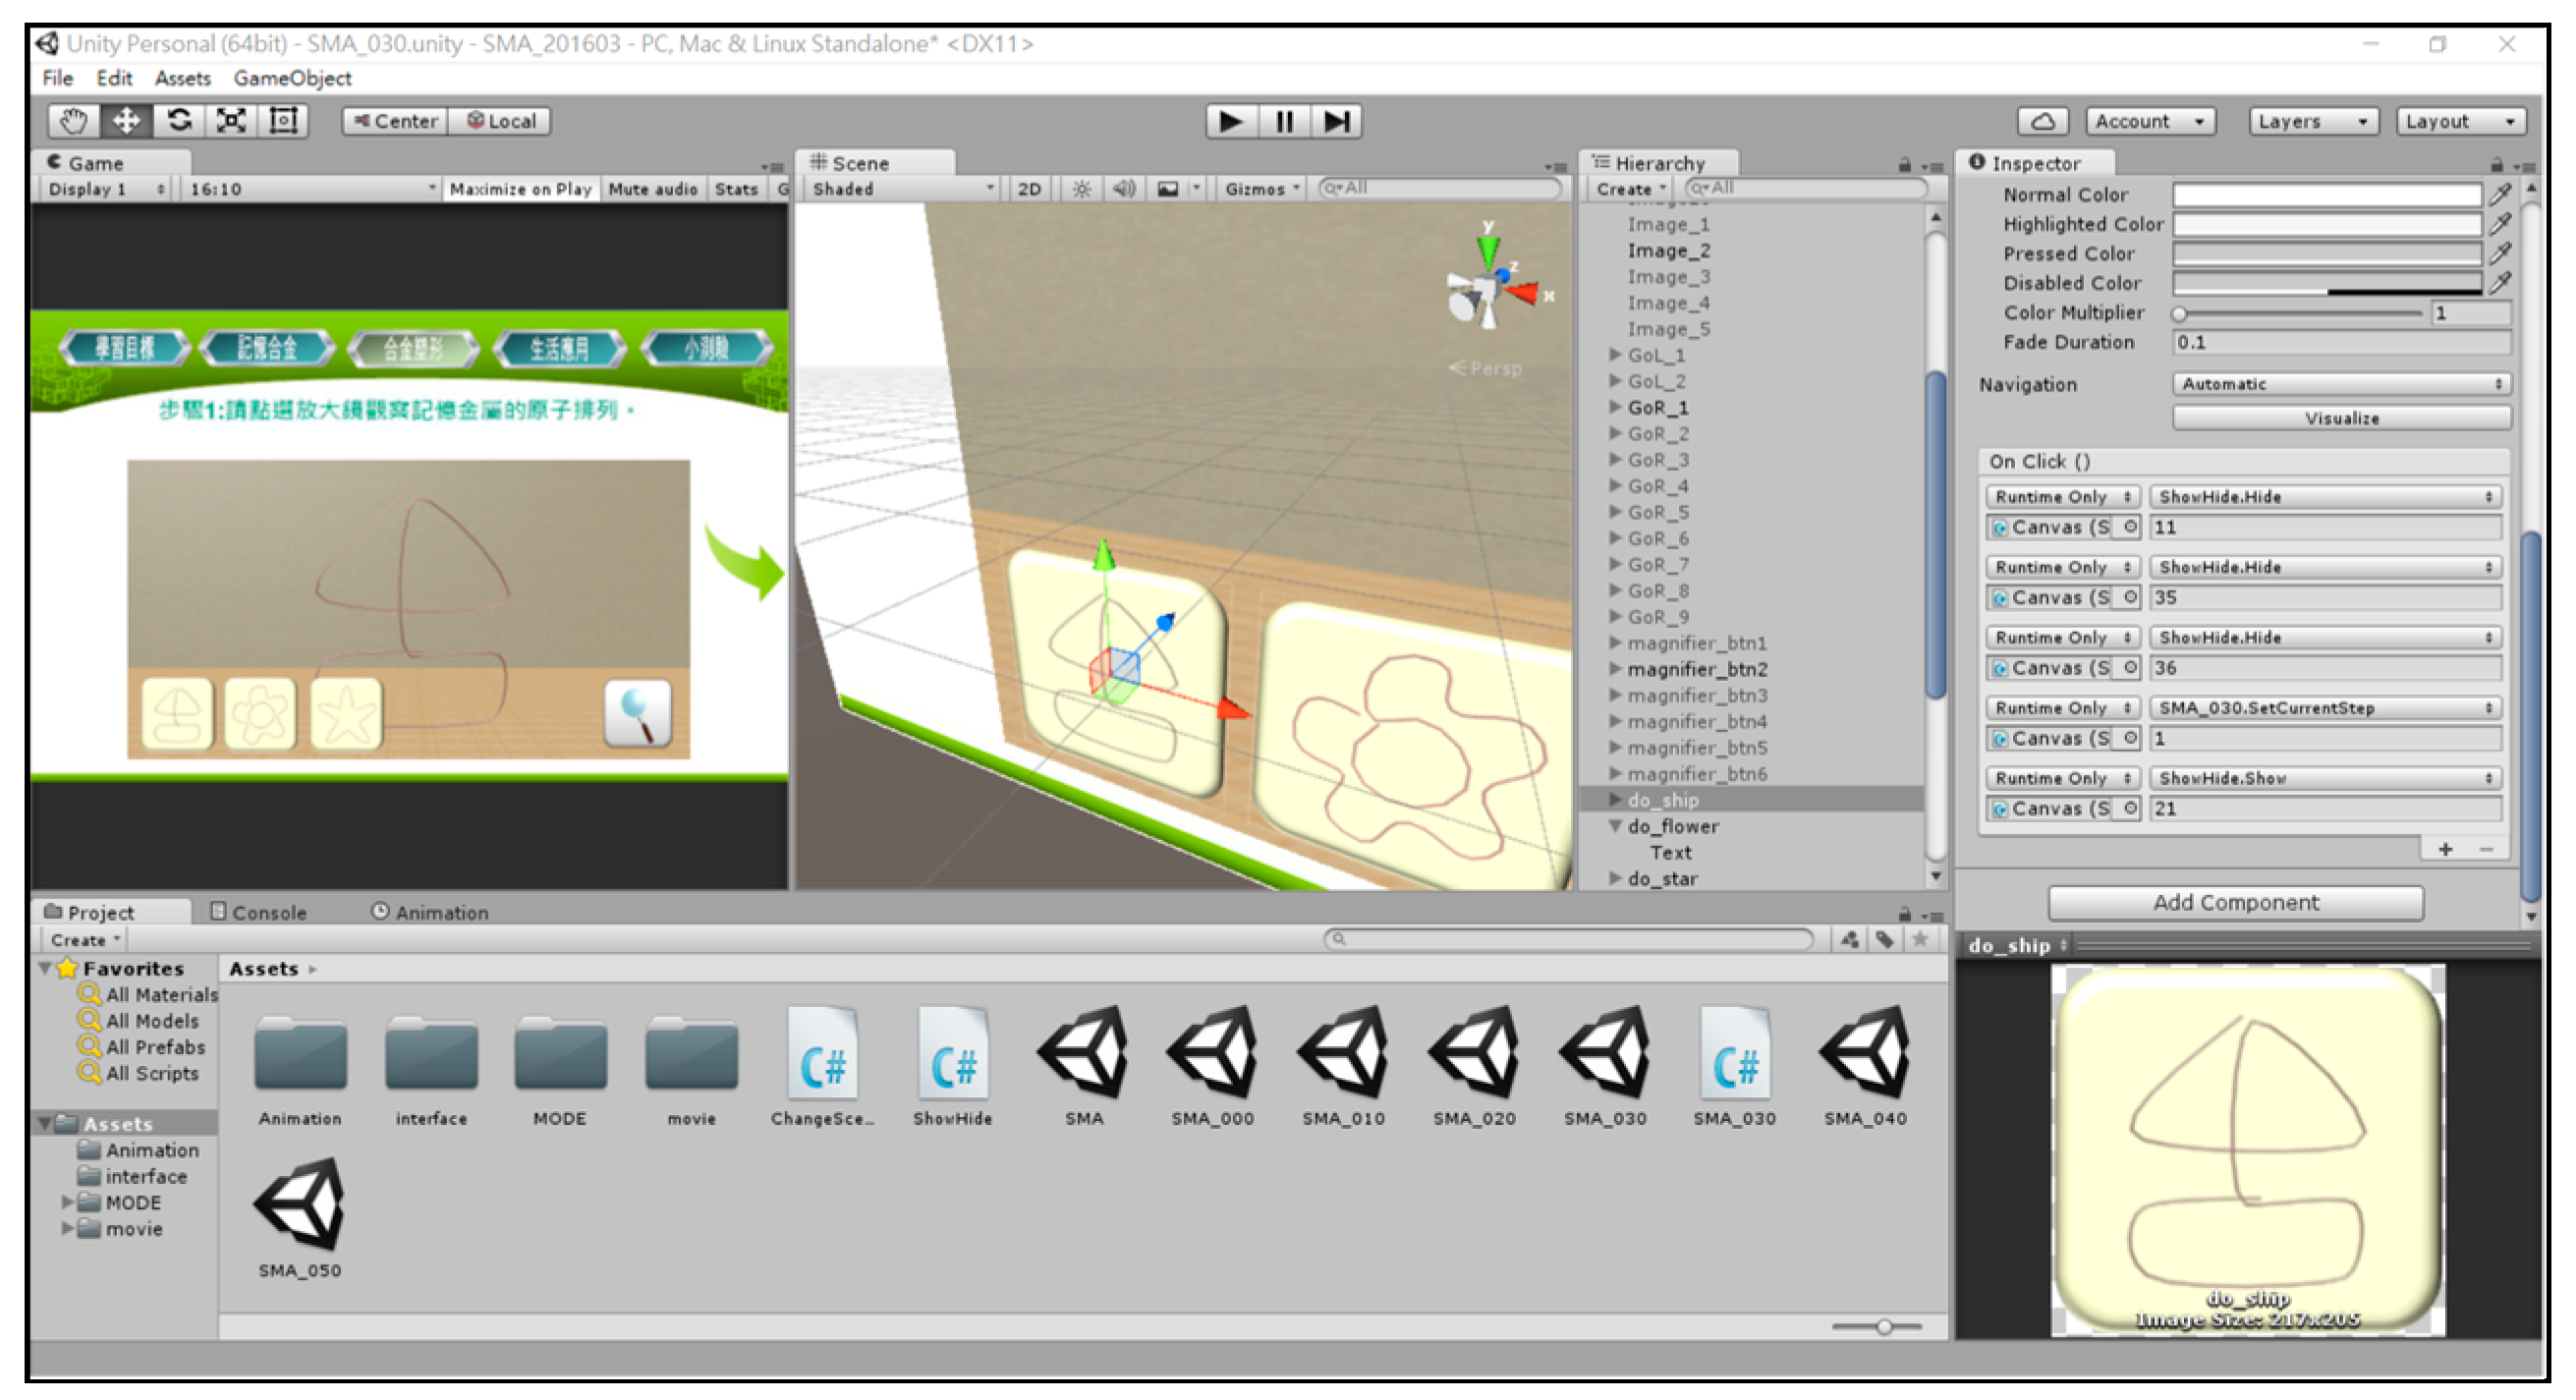
Task: Open the Assets menu
Action: (182, 78)
